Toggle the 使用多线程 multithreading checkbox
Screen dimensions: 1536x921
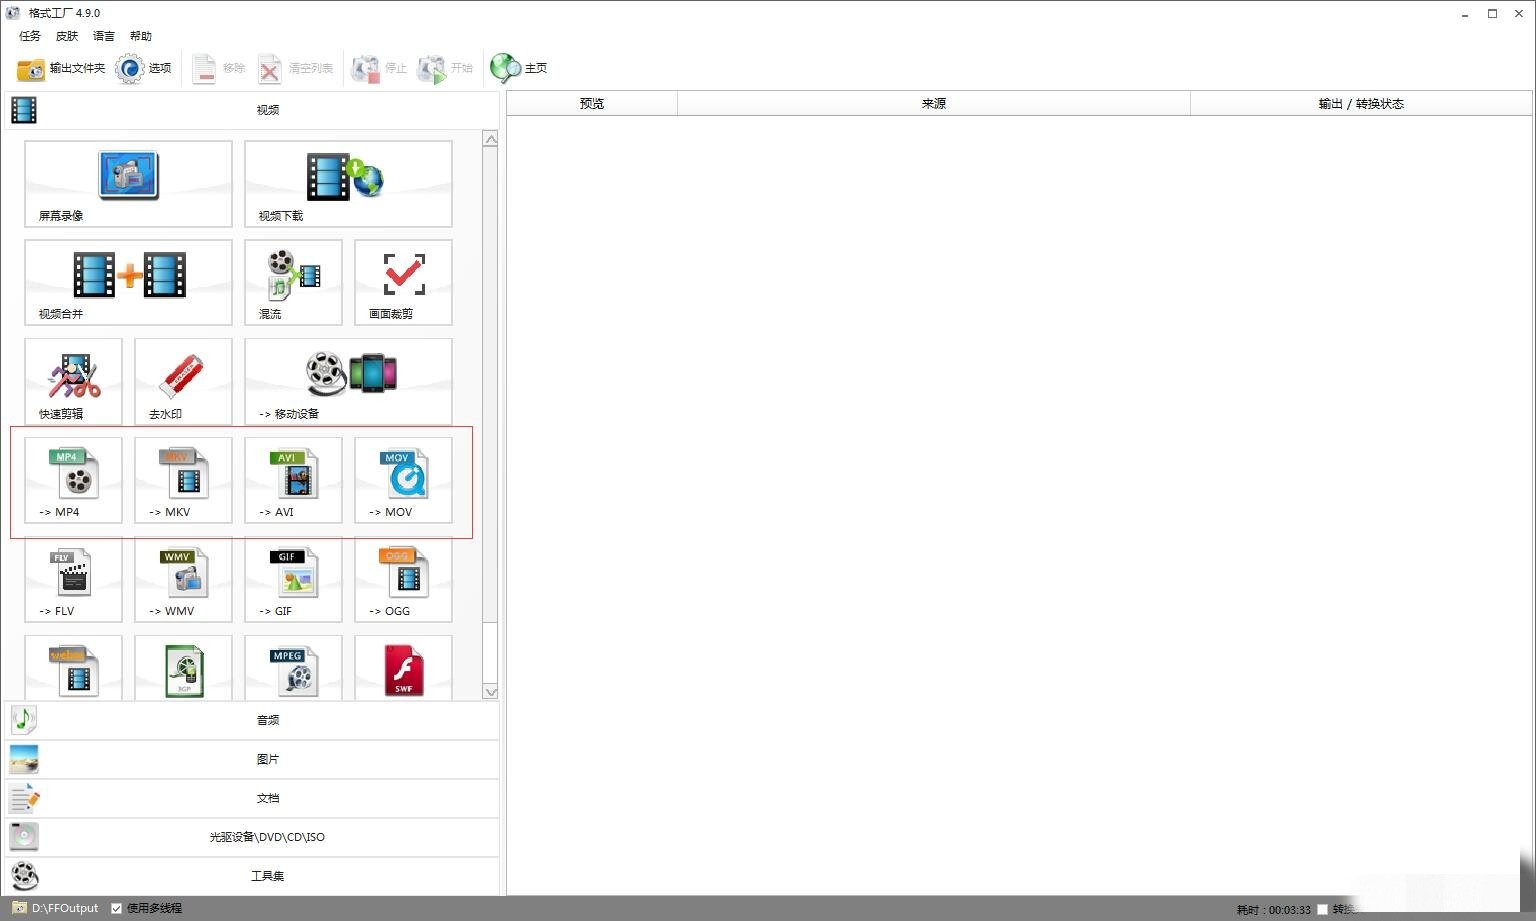click(x=117, y=908)
